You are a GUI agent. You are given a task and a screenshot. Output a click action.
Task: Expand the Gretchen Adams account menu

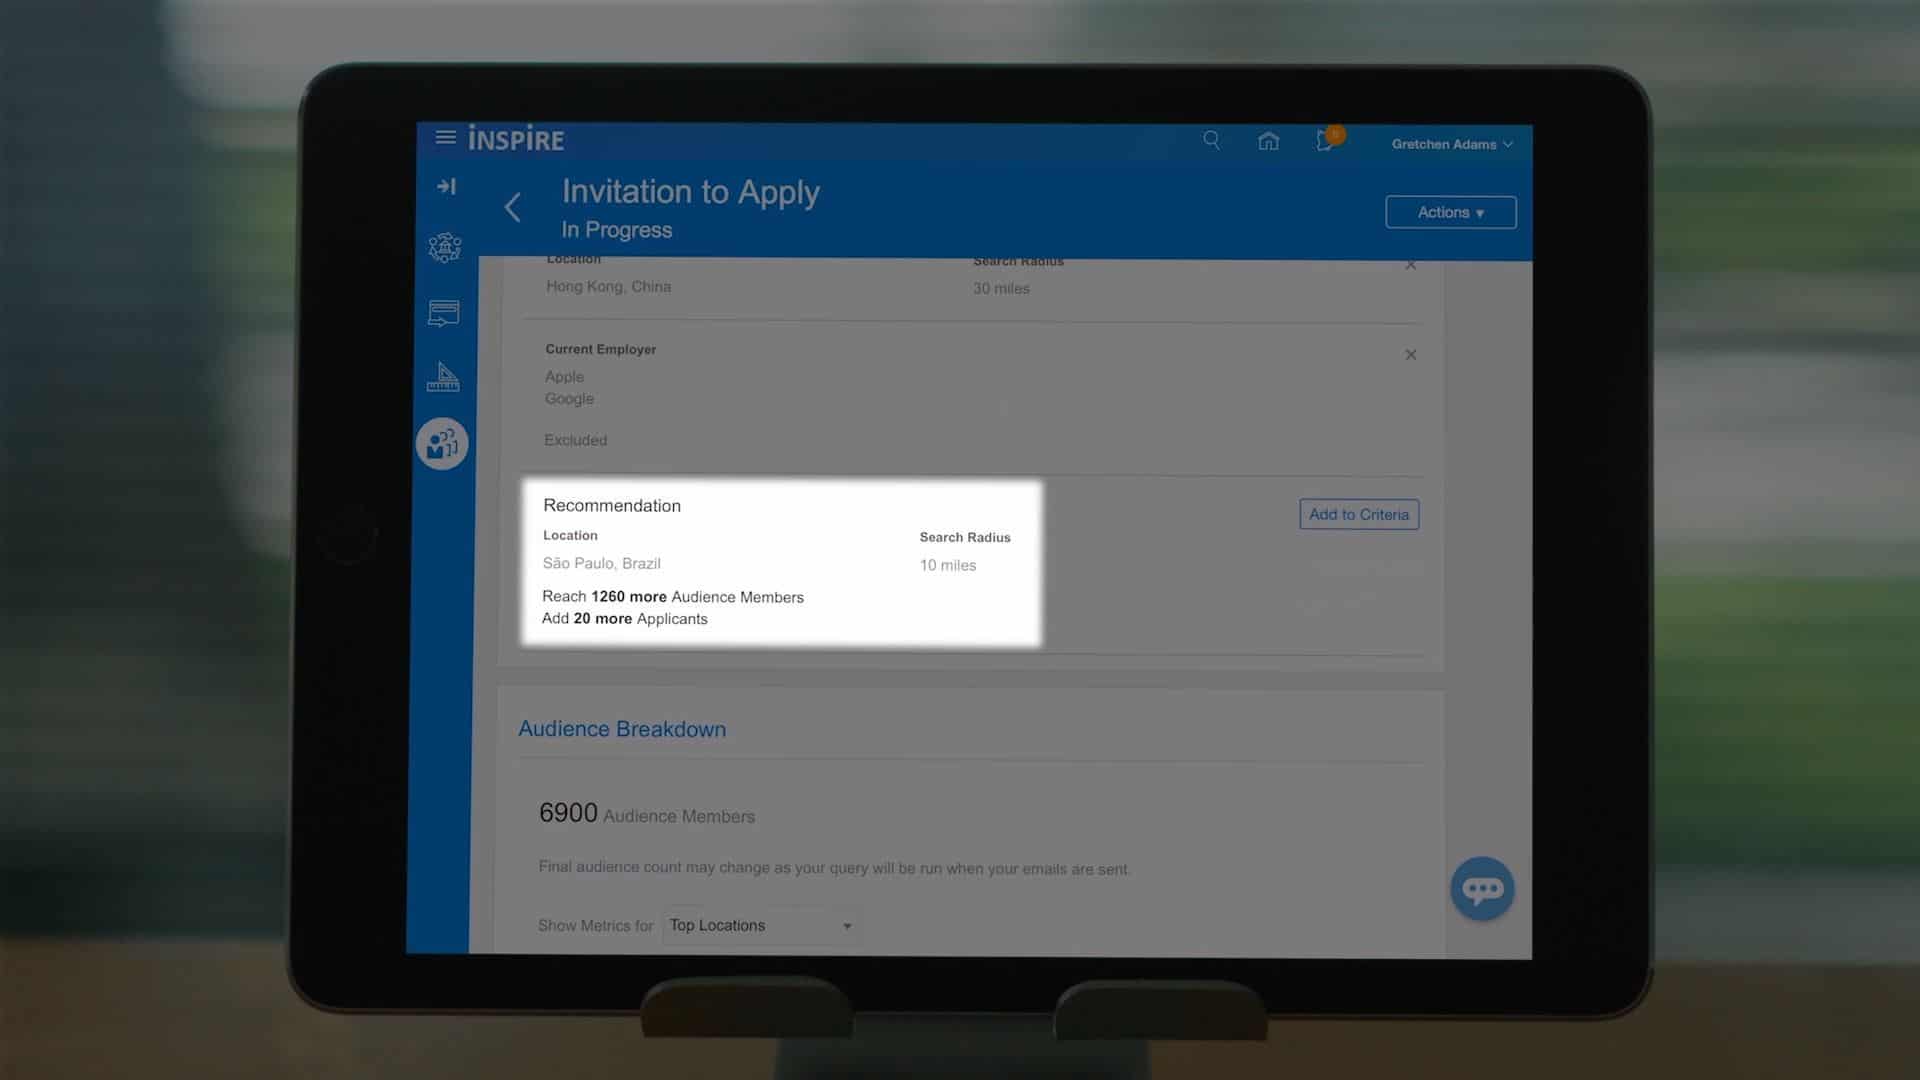click(1451, 144)
